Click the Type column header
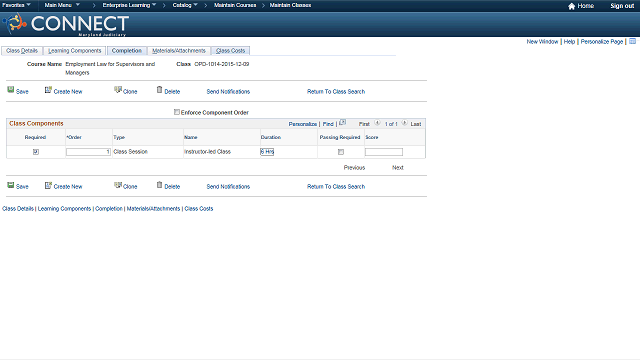The height and width of the screenshot is (360, 640). point(119,138)
